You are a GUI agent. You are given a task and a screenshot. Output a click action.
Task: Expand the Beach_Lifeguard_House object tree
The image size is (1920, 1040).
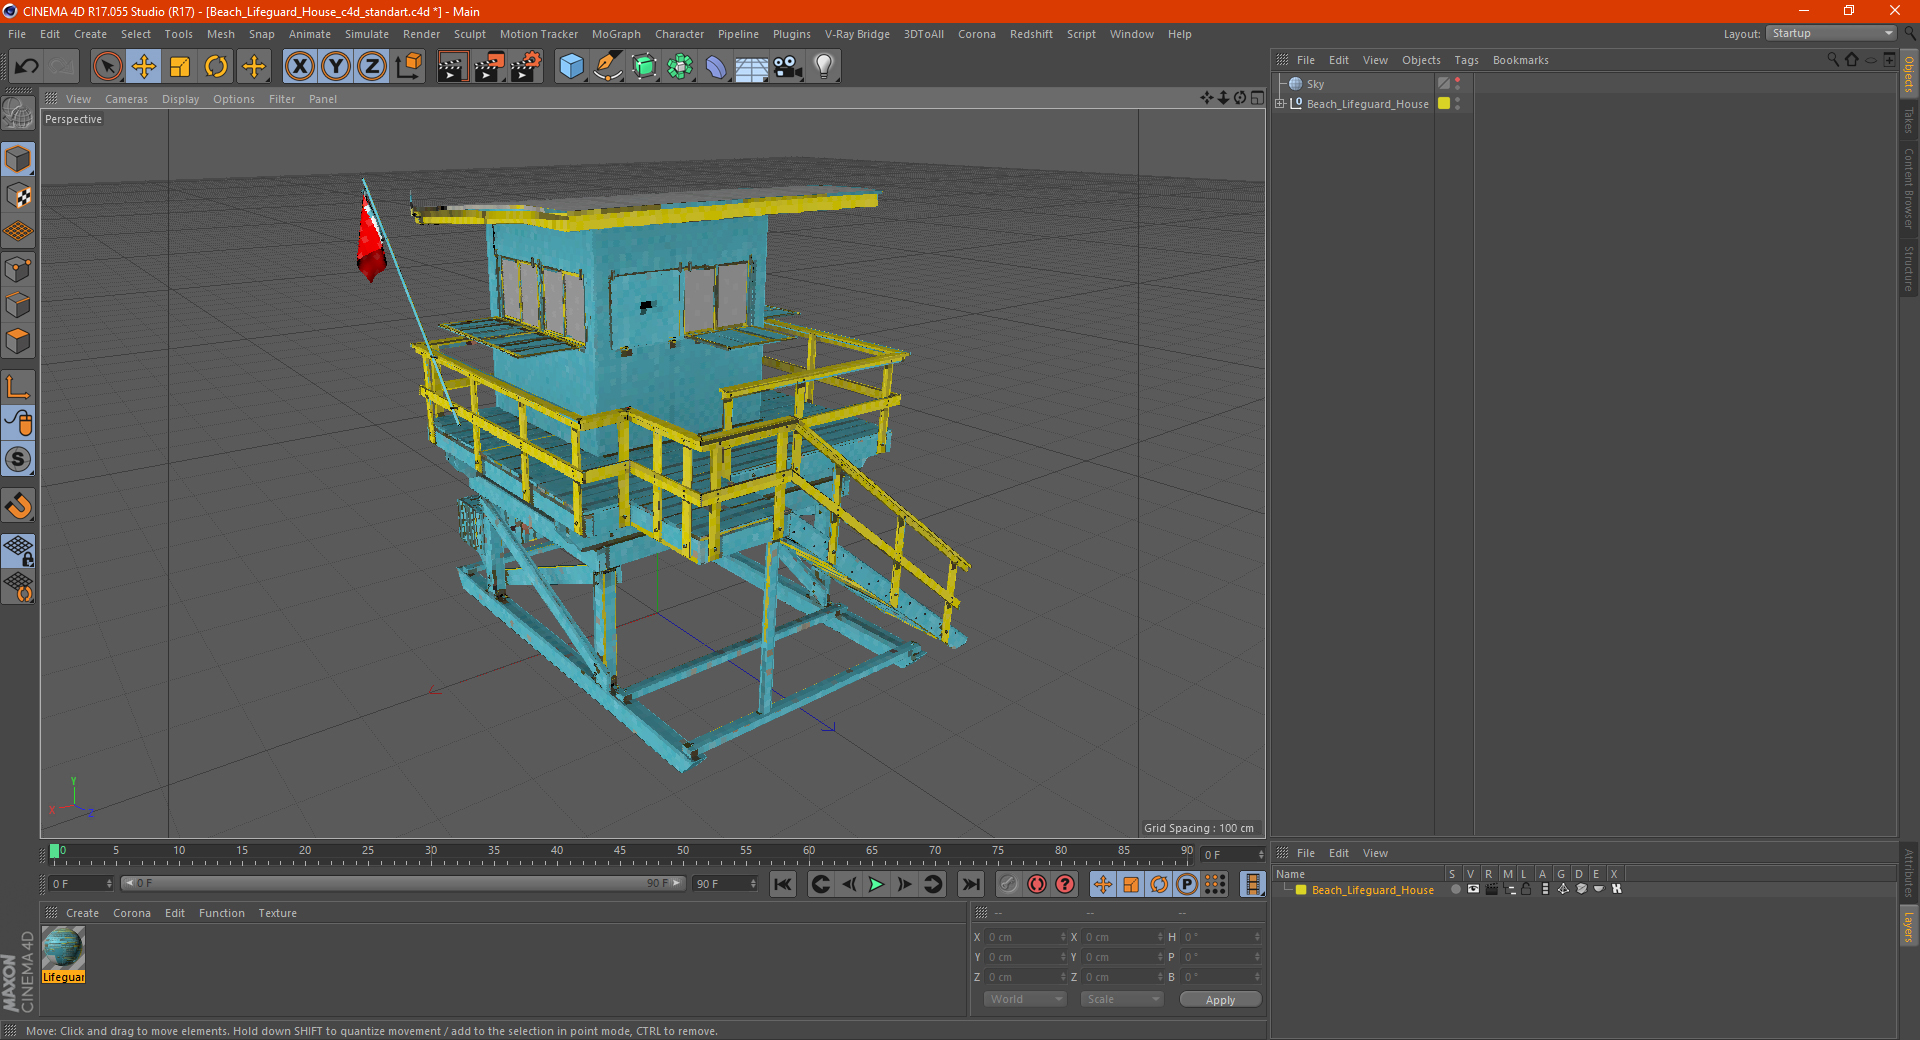click(1279, 103)
